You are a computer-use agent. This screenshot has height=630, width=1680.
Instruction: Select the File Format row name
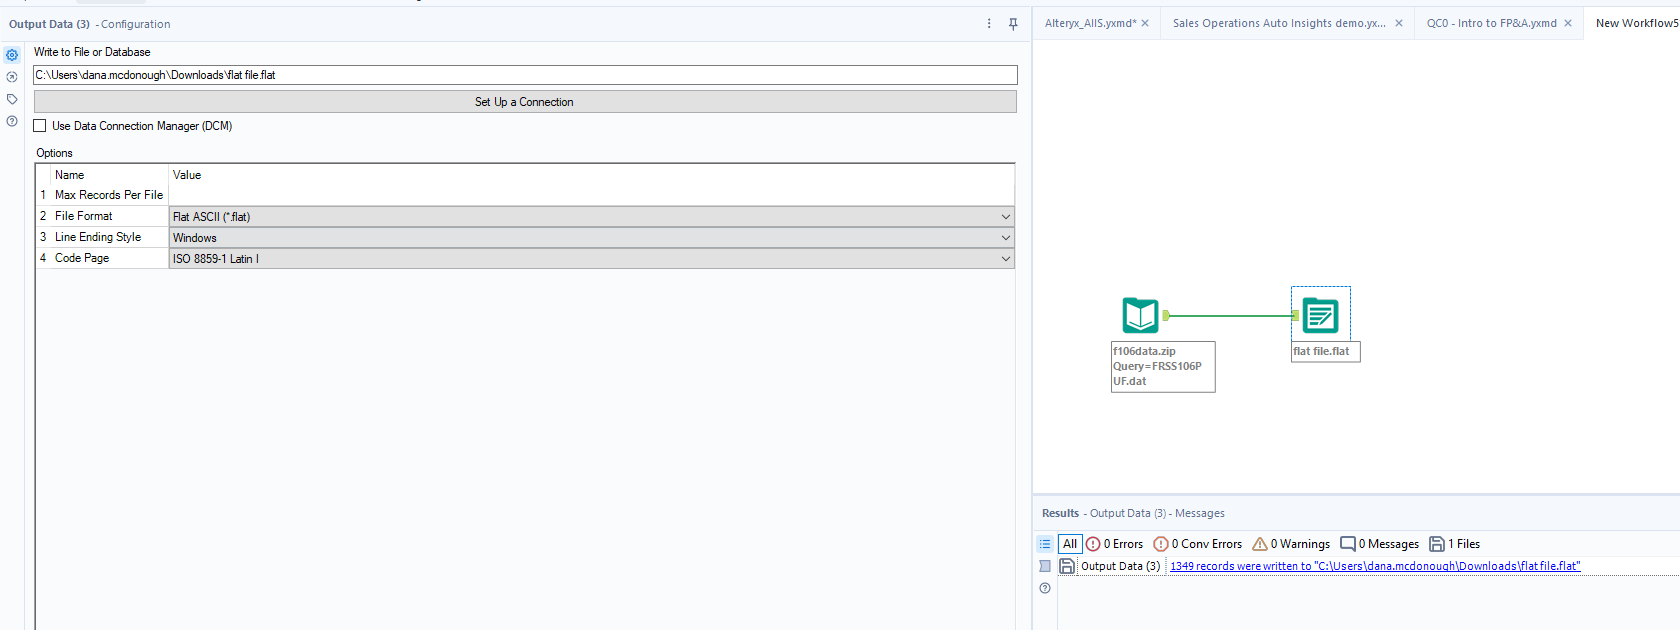point(84,216)
